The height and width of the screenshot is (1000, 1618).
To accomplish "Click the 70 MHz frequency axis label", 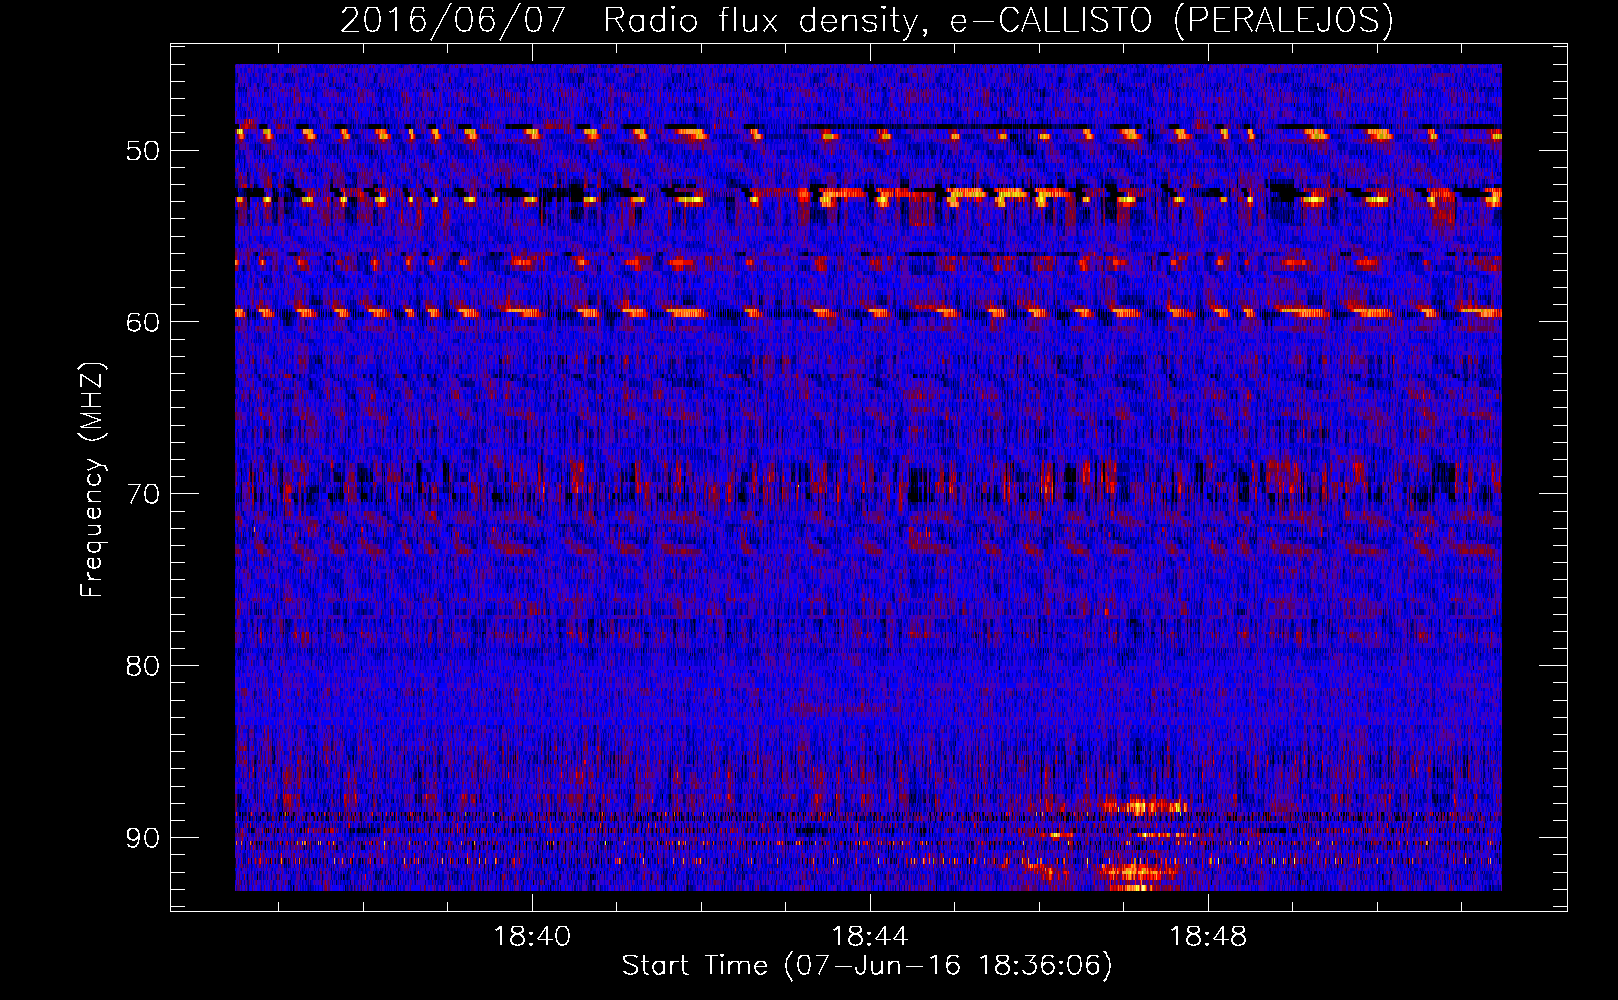I will 143,494.
